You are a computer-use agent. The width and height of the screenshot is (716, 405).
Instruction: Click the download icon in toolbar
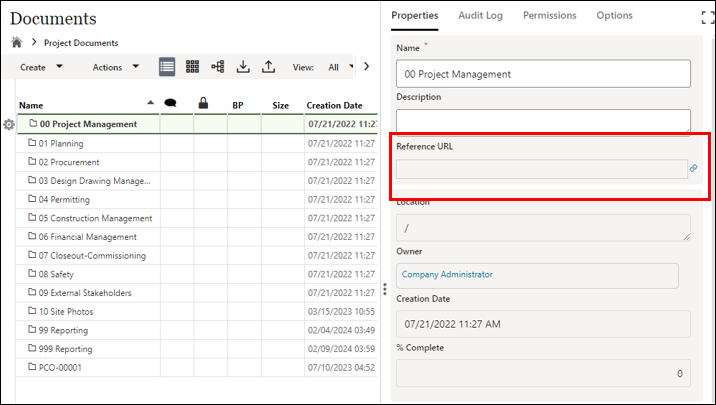point(243,67)
